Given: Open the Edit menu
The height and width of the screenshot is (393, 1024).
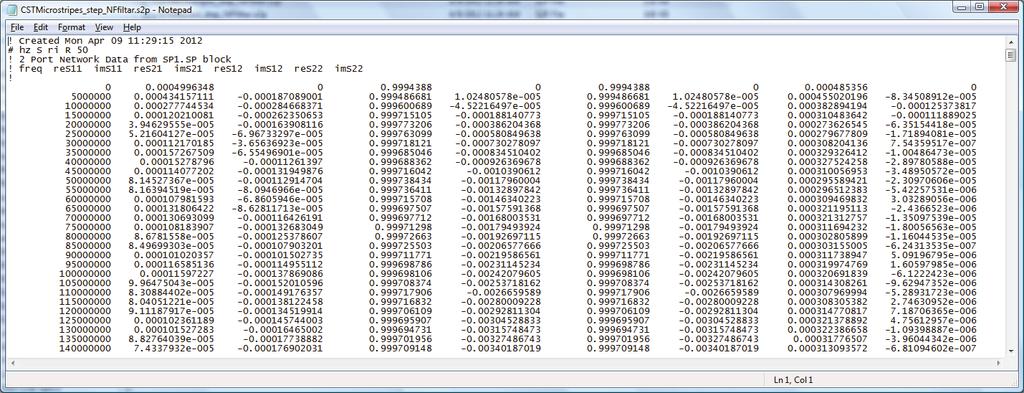Looking at the screenshot, I should [41, 27].
